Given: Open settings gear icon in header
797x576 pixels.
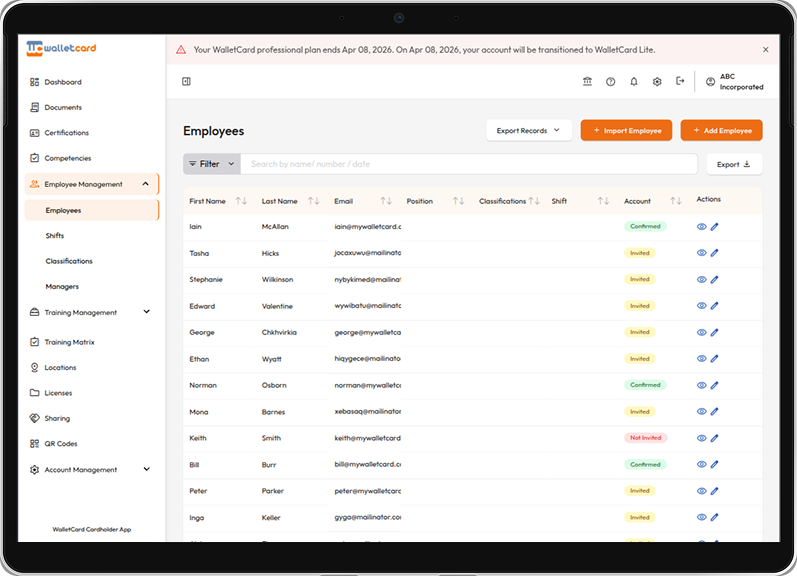Looking at the screenshot, I should (657, 81).
